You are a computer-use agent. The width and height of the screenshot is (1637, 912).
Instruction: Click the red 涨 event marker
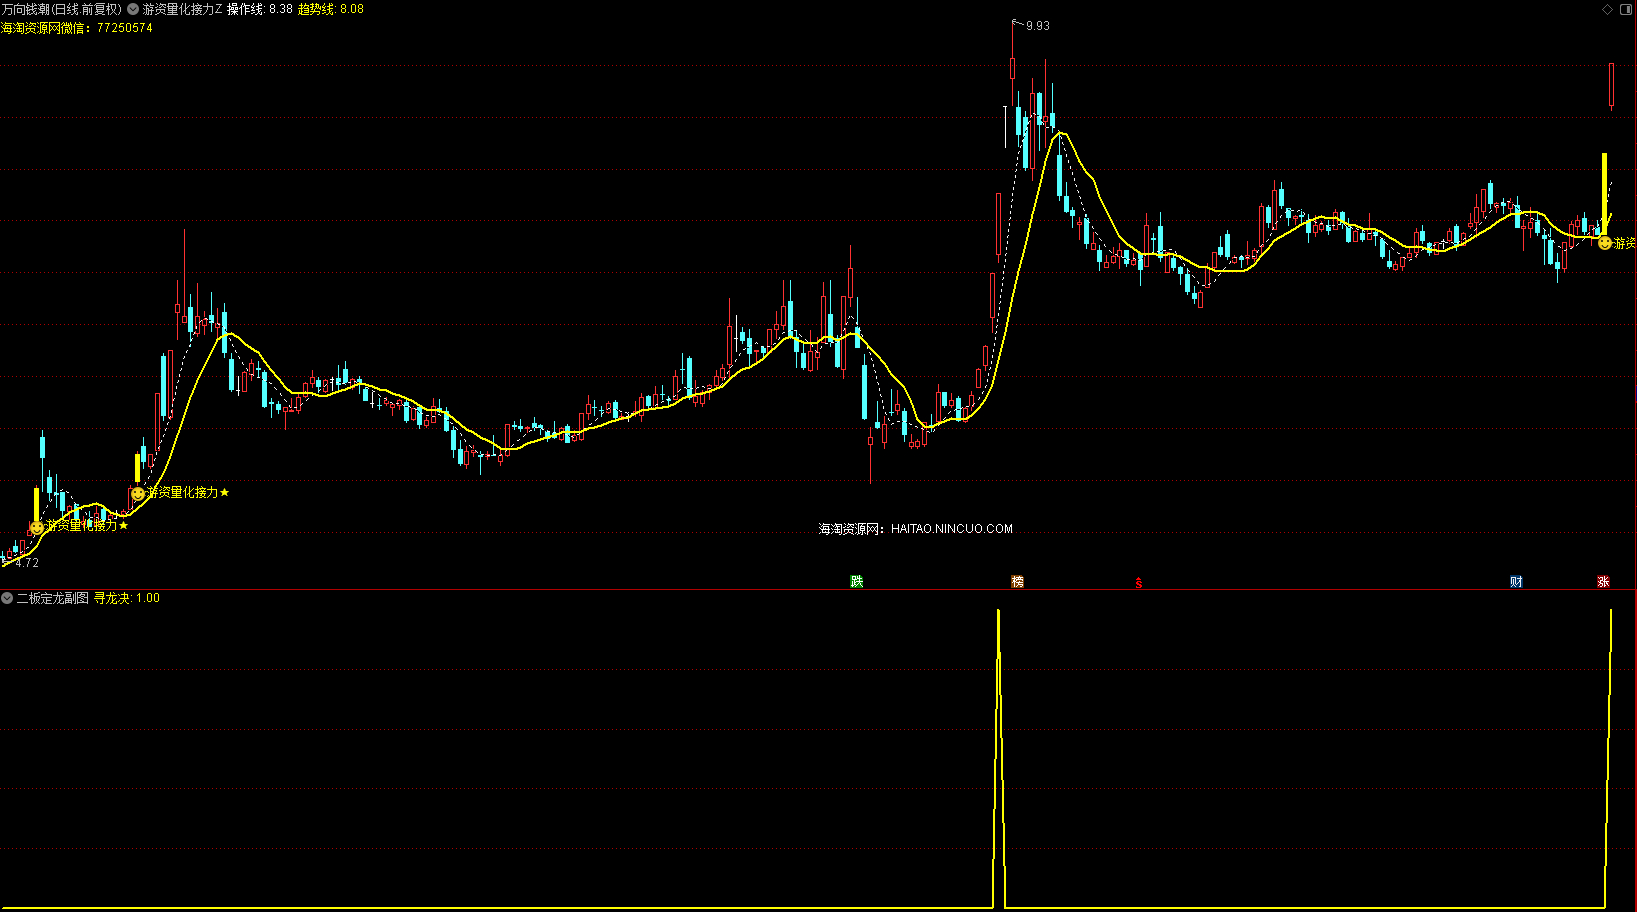click(x=1604, y=582)
